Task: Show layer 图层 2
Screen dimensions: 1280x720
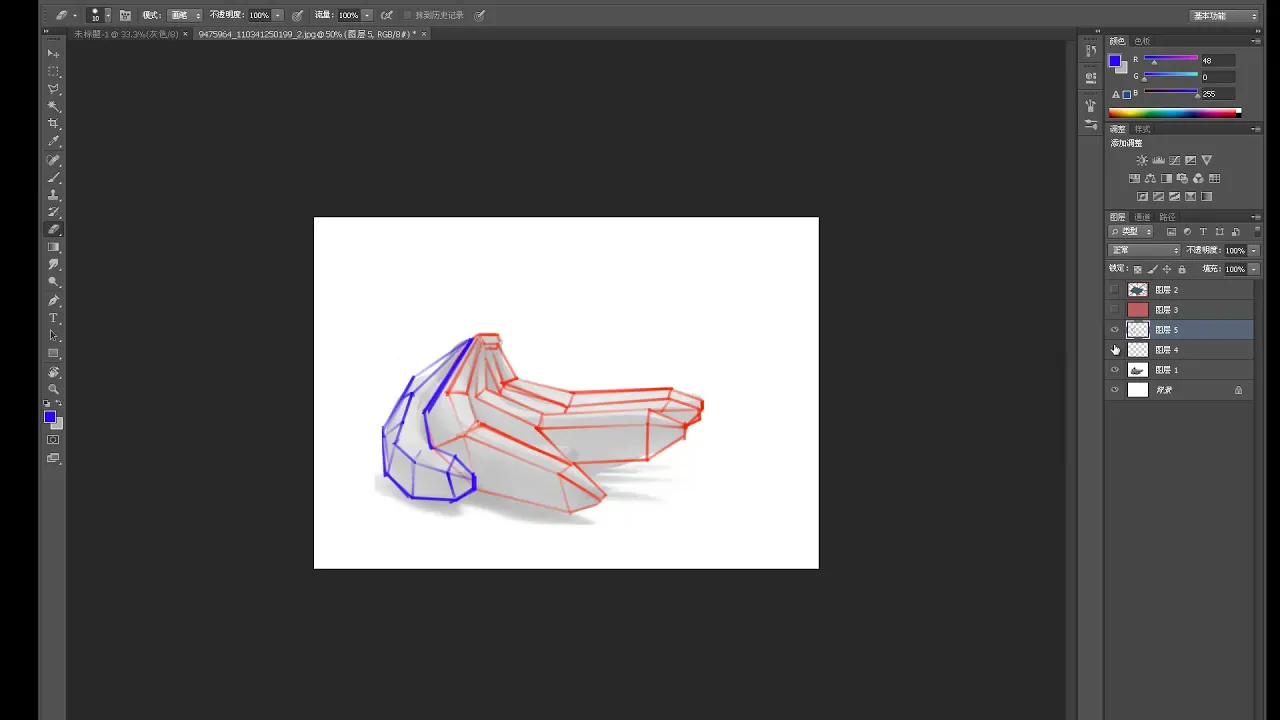Action: pos(1115,290)
